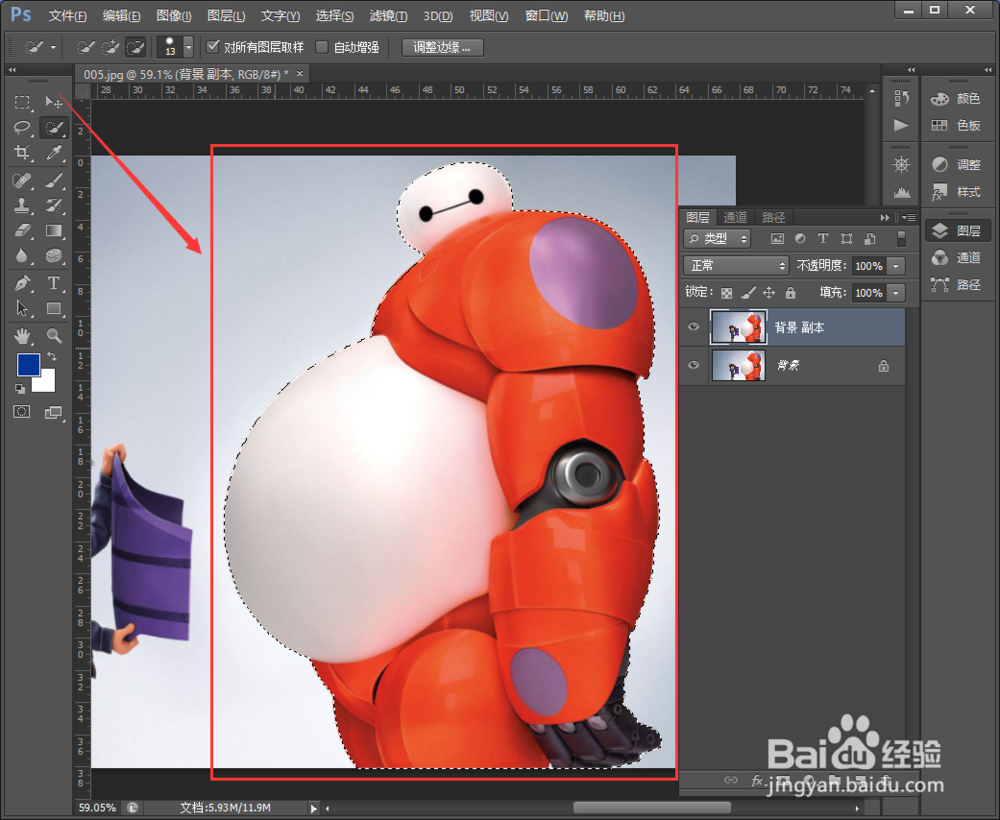The height and width of the screenshot is (820, 1000).
Task: Select the Rectangular Marquee tool
Action: 22,102
